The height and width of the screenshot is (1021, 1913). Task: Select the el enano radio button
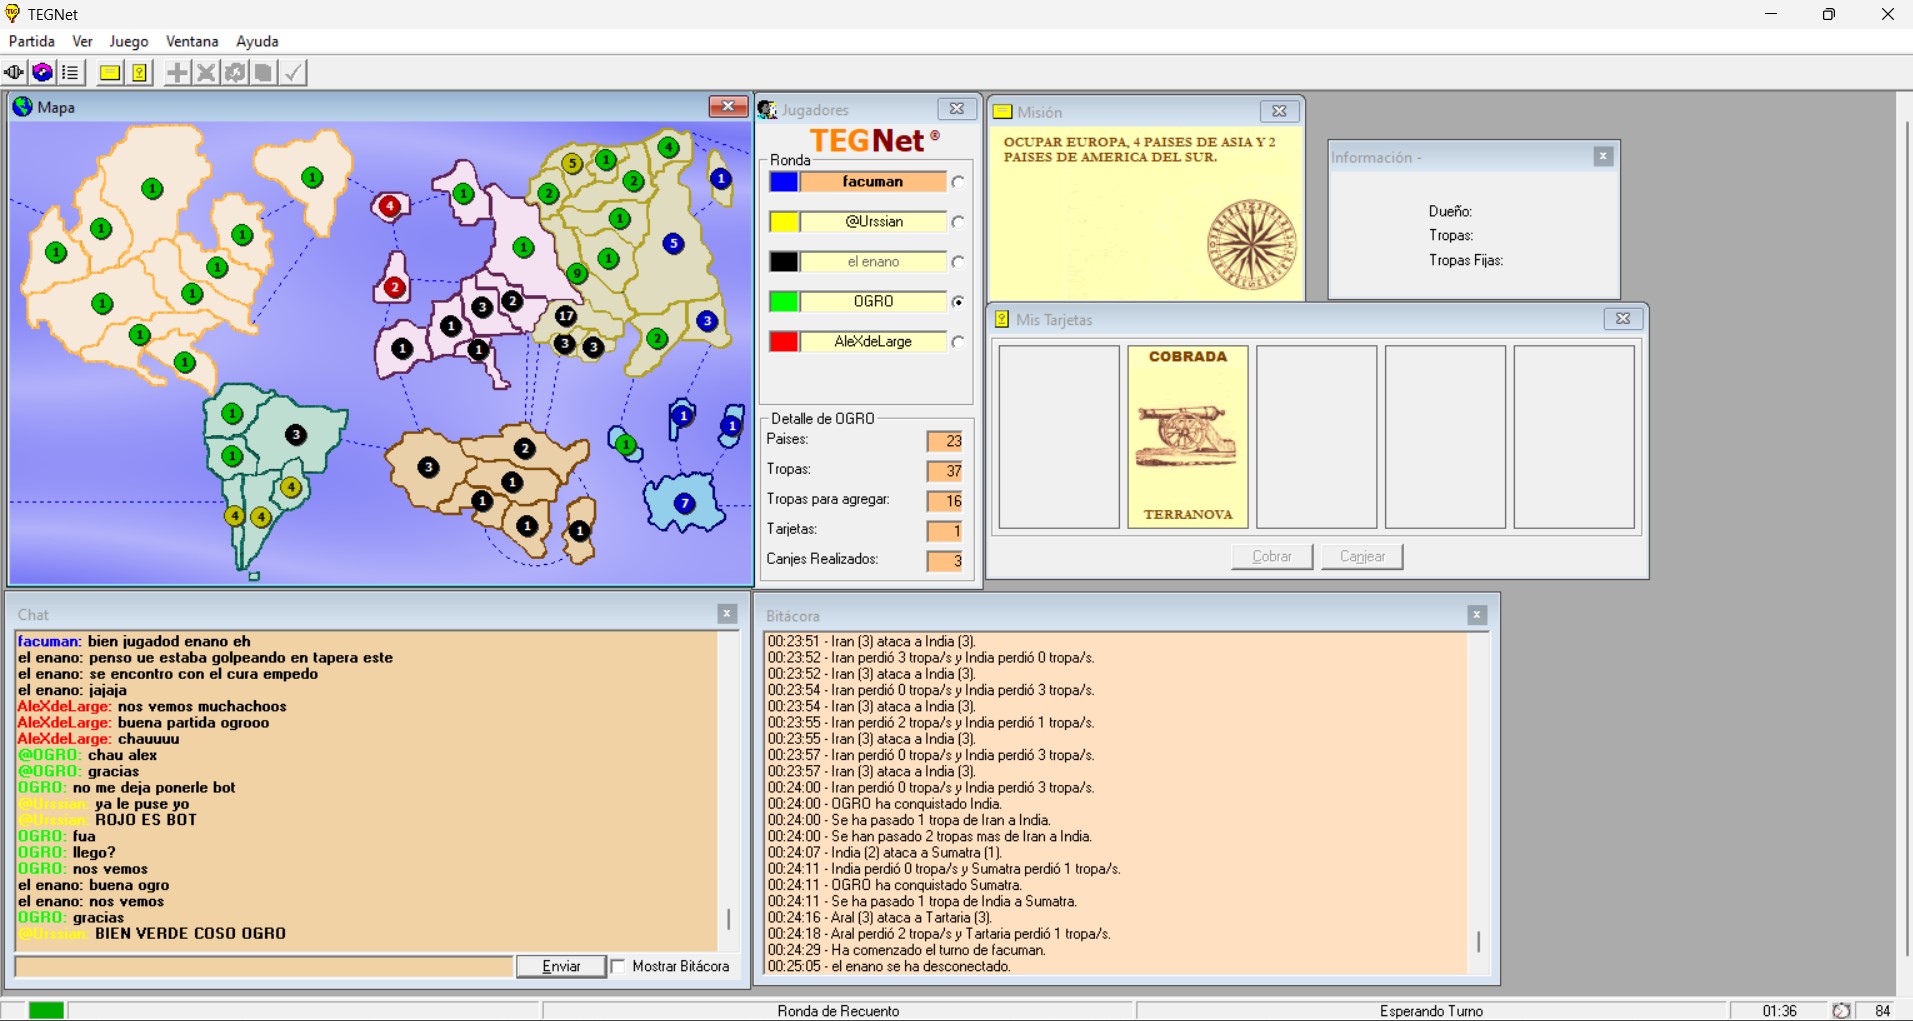[x=958, y=262]
